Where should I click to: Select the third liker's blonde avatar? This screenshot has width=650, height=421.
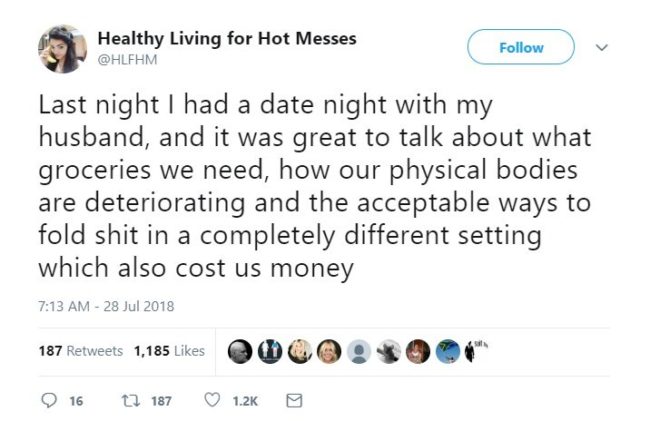pyautogui.click(x=299, y=351)
